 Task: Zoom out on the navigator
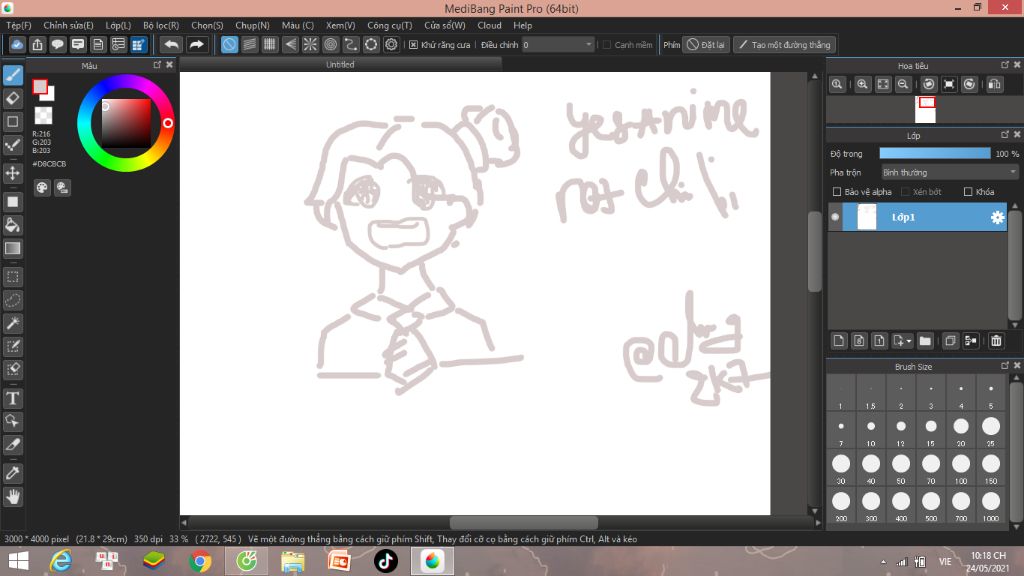903,84
